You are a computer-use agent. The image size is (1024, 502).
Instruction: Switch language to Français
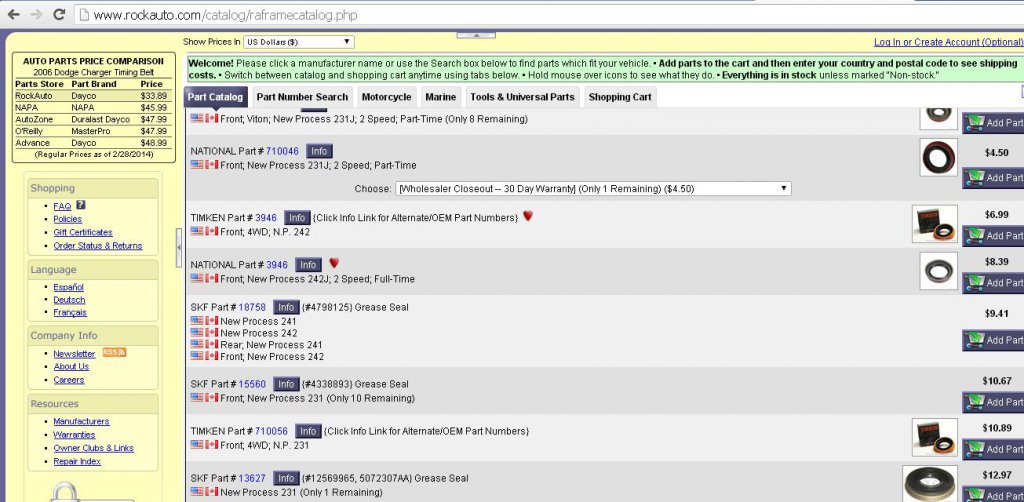(x=70, y=312)
